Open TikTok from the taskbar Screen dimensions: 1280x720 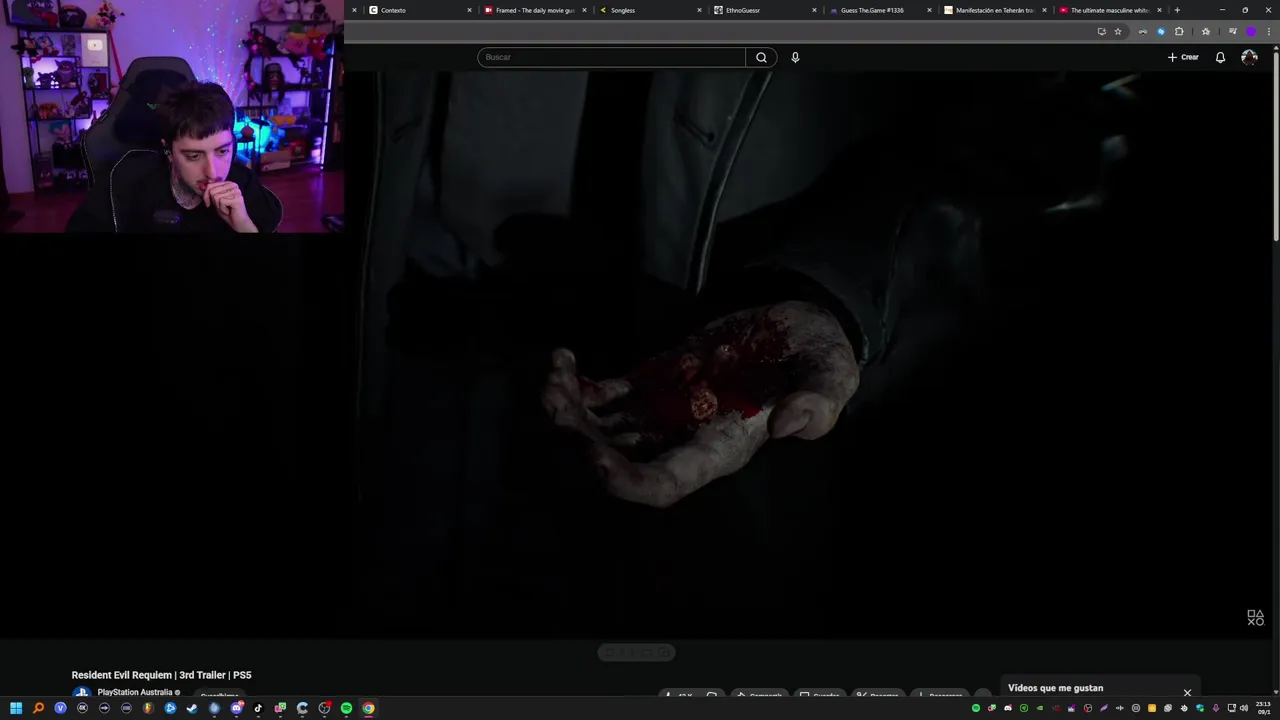pos(258,708)
